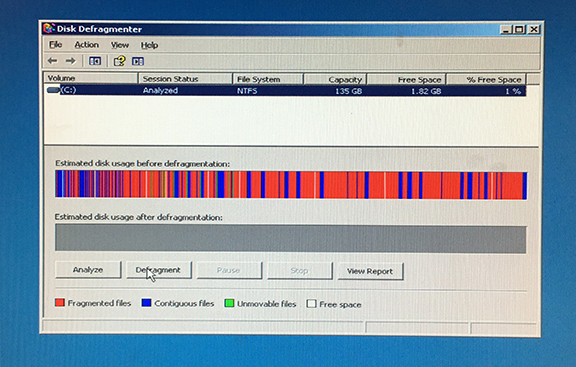Sort by the Session Status column header
Viewport: 576px width, 367px height.
[185, 79]
